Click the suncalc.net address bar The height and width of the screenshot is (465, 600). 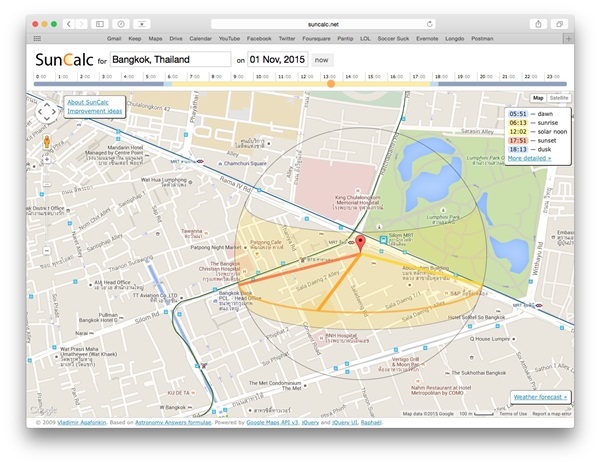[323, 24]
